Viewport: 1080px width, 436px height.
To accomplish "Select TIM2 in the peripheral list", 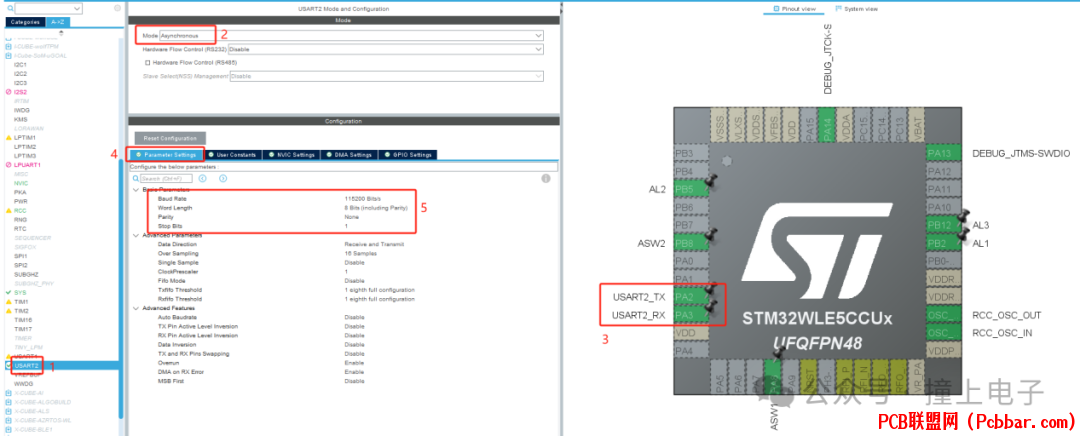I will [21, 311].
